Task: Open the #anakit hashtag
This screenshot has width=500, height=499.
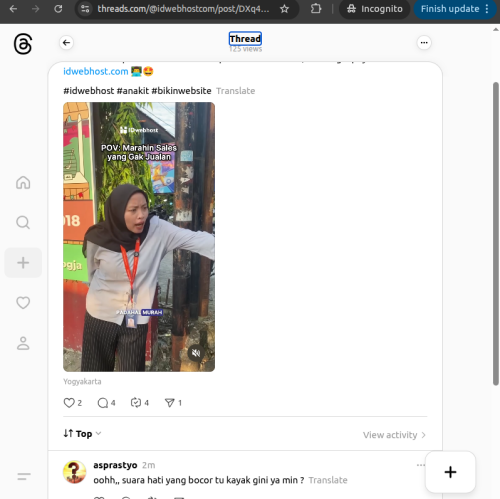Action: point(133,91)
